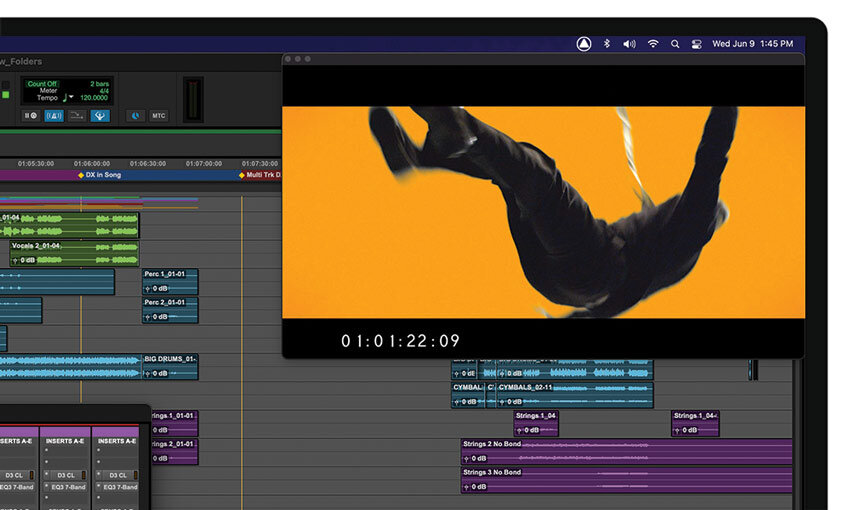
Task: Select the BIG DRUMS_01 clip
Action: click(170, 366)
